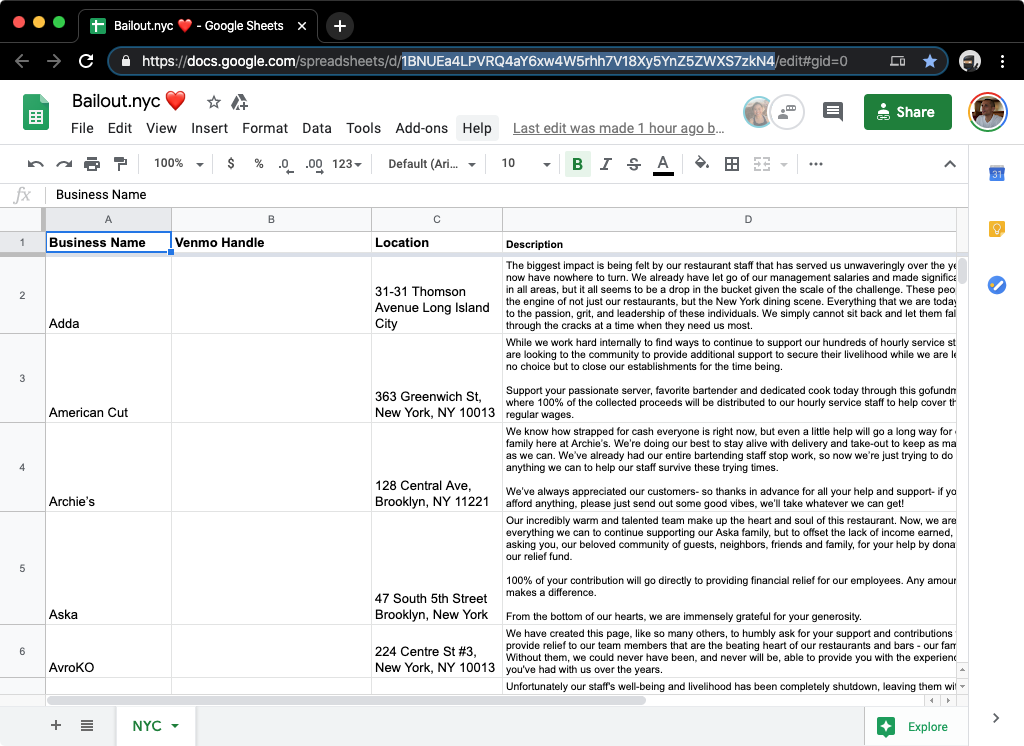The height and width of the screenshot is (746, 1024).
Task: Click the Undo icon in toolbar
Action: click(36, 164)
